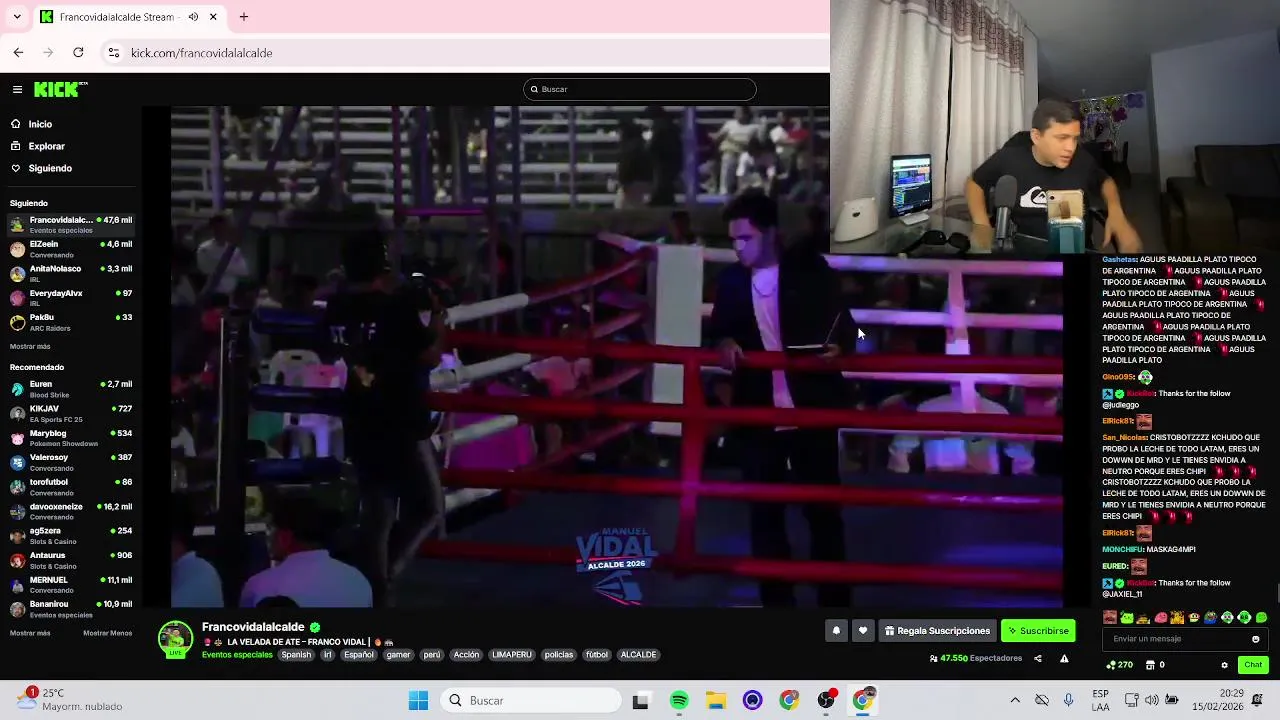Open Explorar in sidebar
This screenshot has height=720, width=1280.
pos(46,146)
